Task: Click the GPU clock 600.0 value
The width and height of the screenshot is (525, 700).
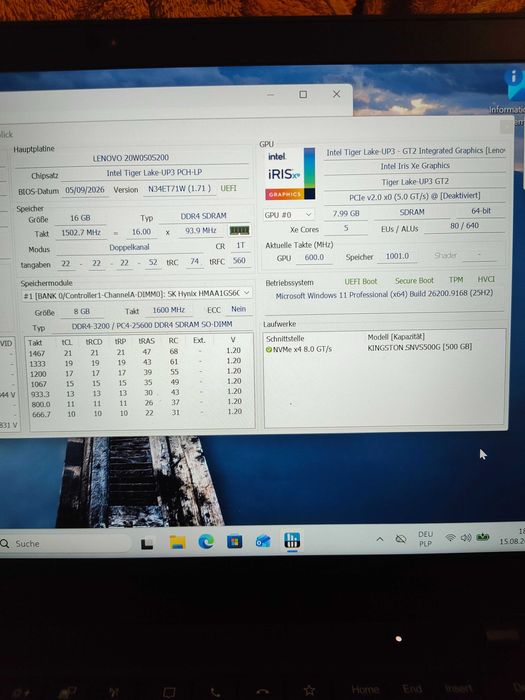Action: [314, 257]
